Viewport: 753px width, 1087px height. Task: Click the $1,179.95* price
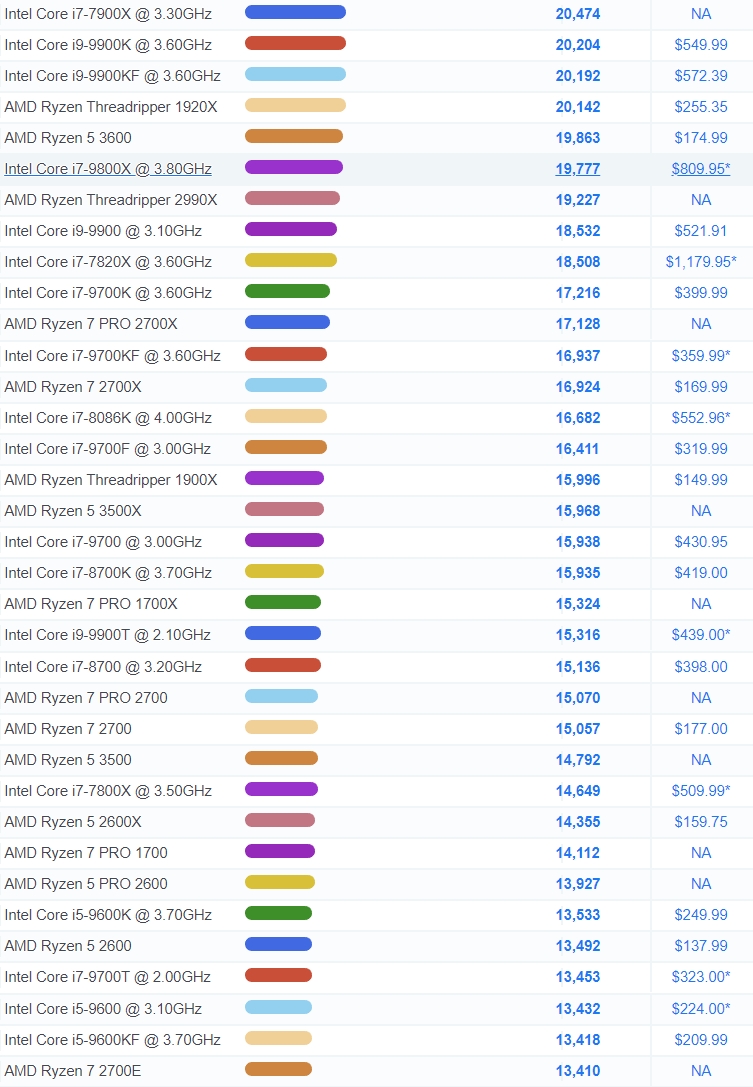pyautogui.click(x=700, y=262)
